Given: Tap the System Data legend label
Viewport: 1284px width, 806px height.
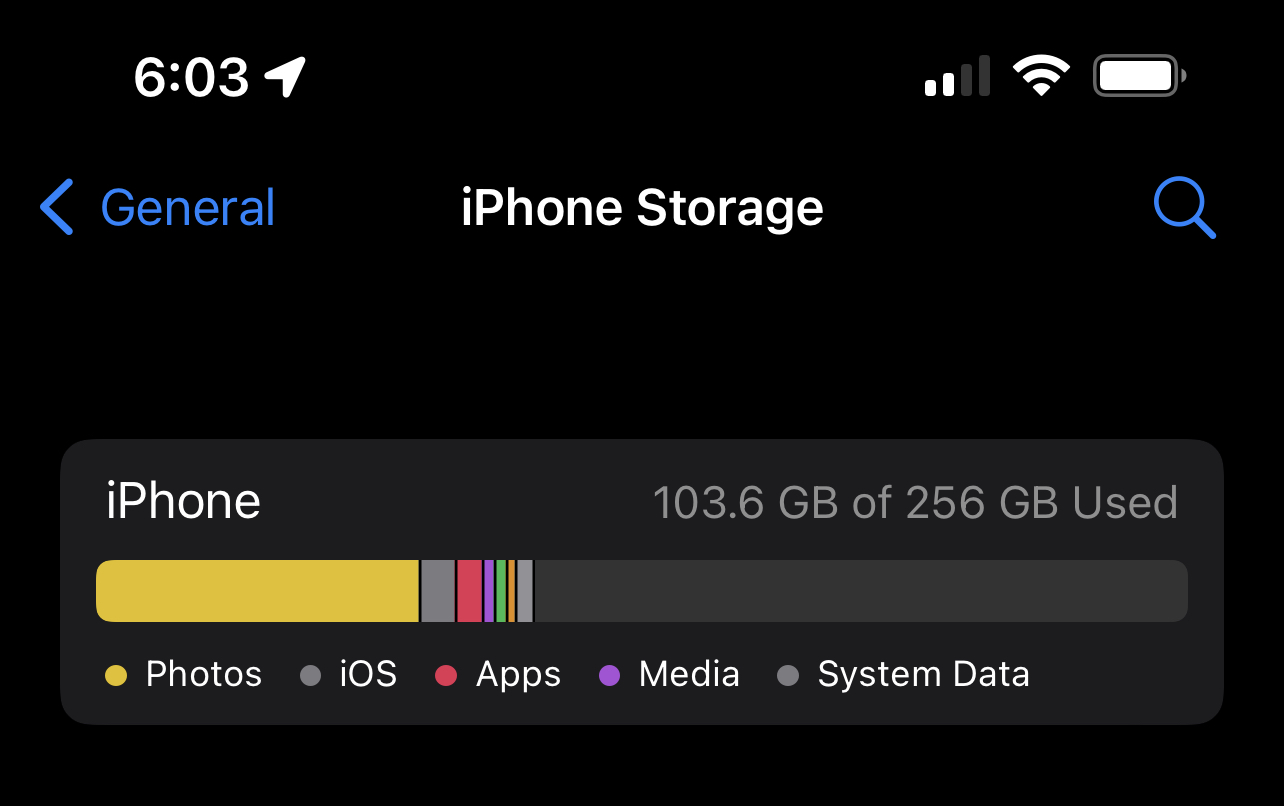Looking at the screenshot, I should click(923, 675).
